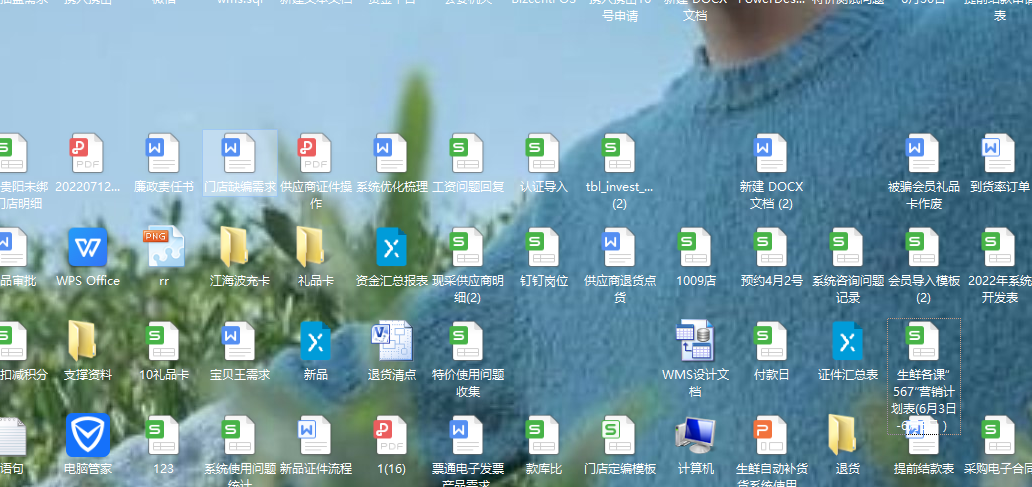Select the 生鲜自动补货 presentation file
Viewport: 1032px width, 487px height.
pos(771,435)
